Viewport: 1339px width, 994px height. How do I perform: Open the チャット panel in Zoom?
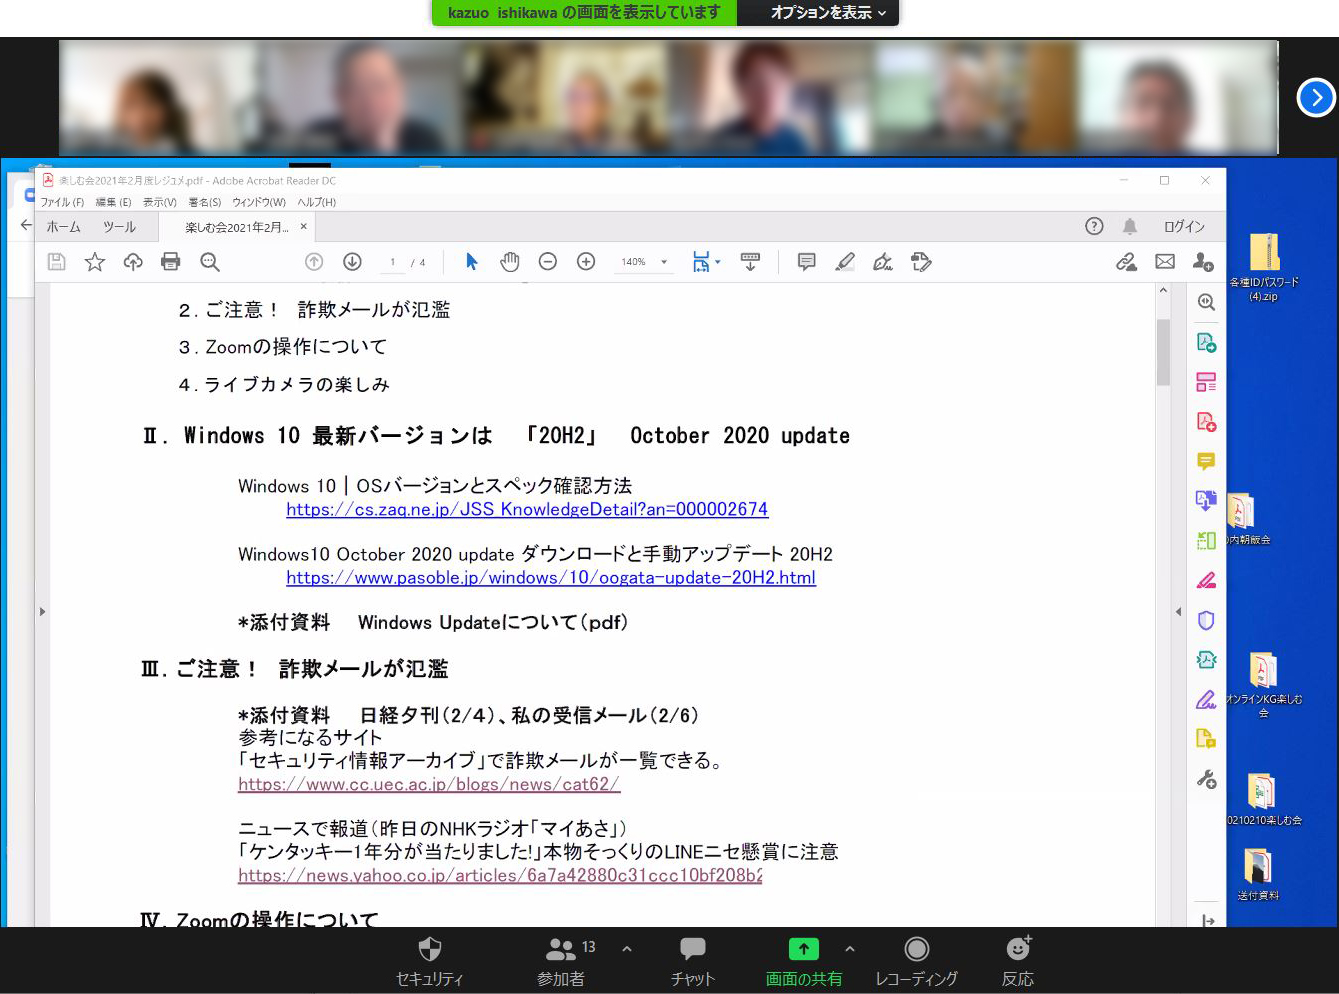pos(693,962)
